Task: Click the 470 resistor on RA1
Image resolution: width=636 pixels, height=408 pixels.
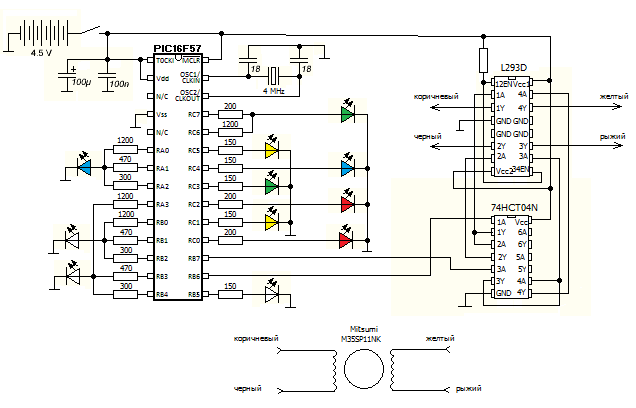Action: click(125, 168)
